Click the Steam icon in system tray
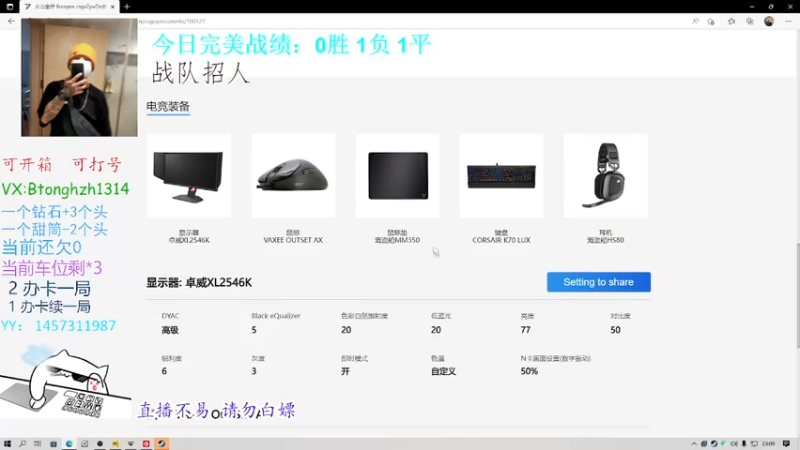800x450 pixels. pos(714,444)
